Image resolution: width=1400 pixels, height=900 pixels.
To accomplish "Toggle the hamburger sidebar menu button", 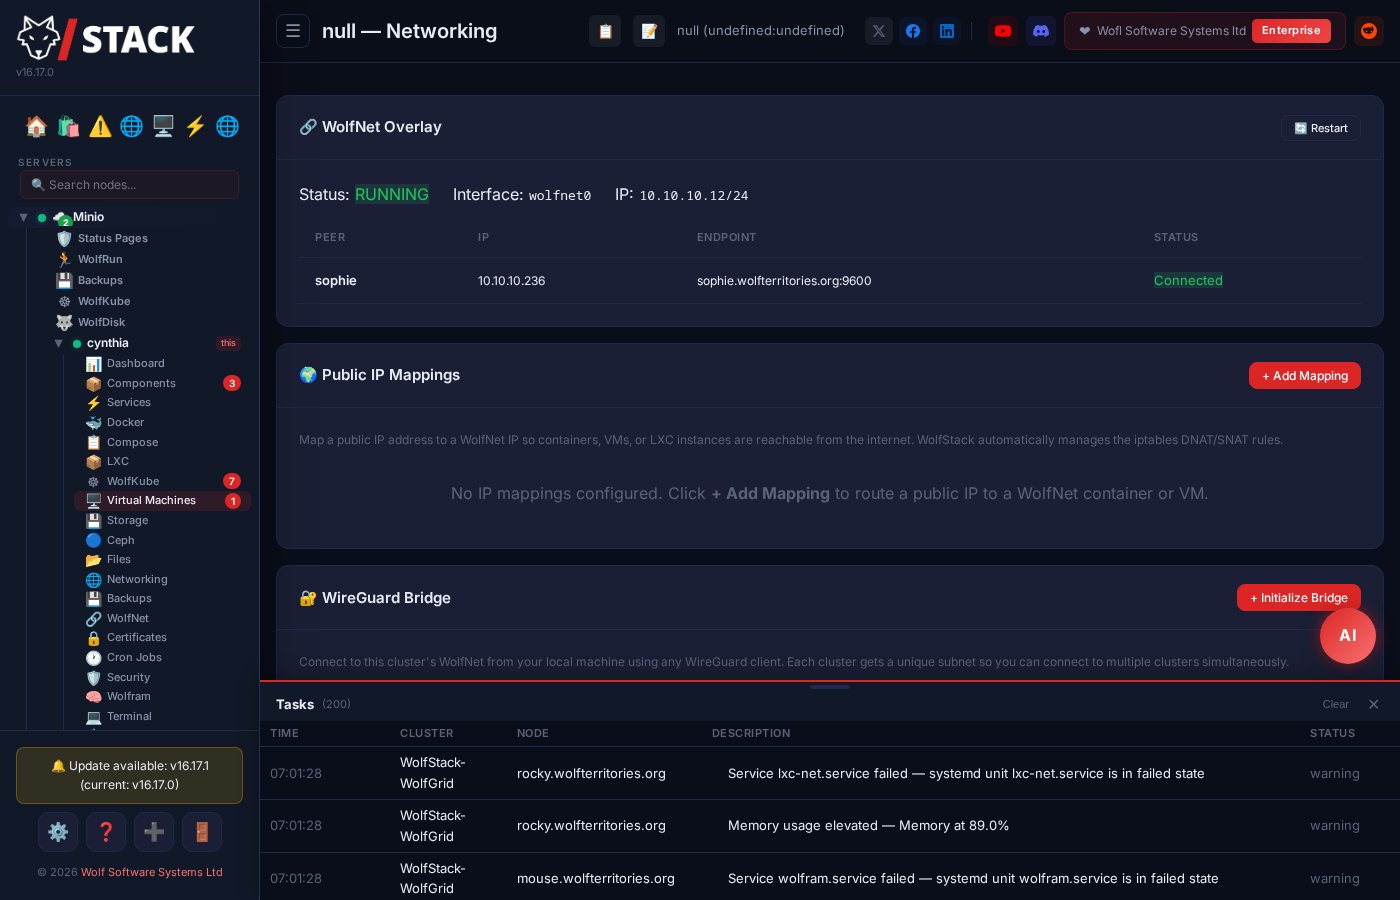I will click(x=293, y=31).
